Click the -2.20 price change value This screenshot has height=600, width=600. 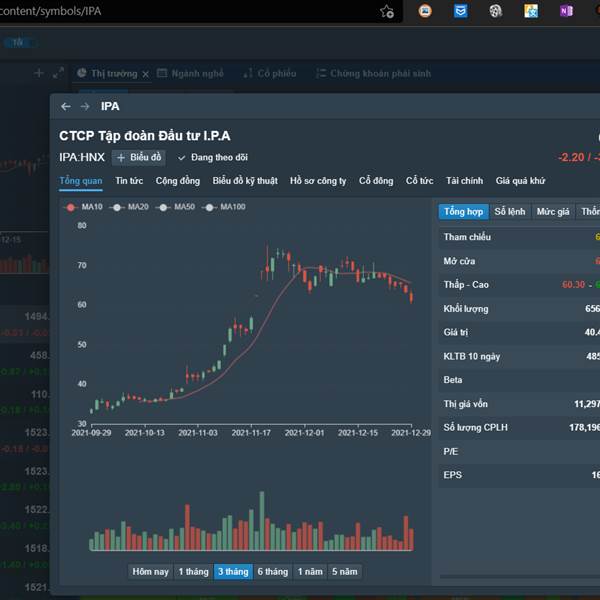(x=571, y=157)
